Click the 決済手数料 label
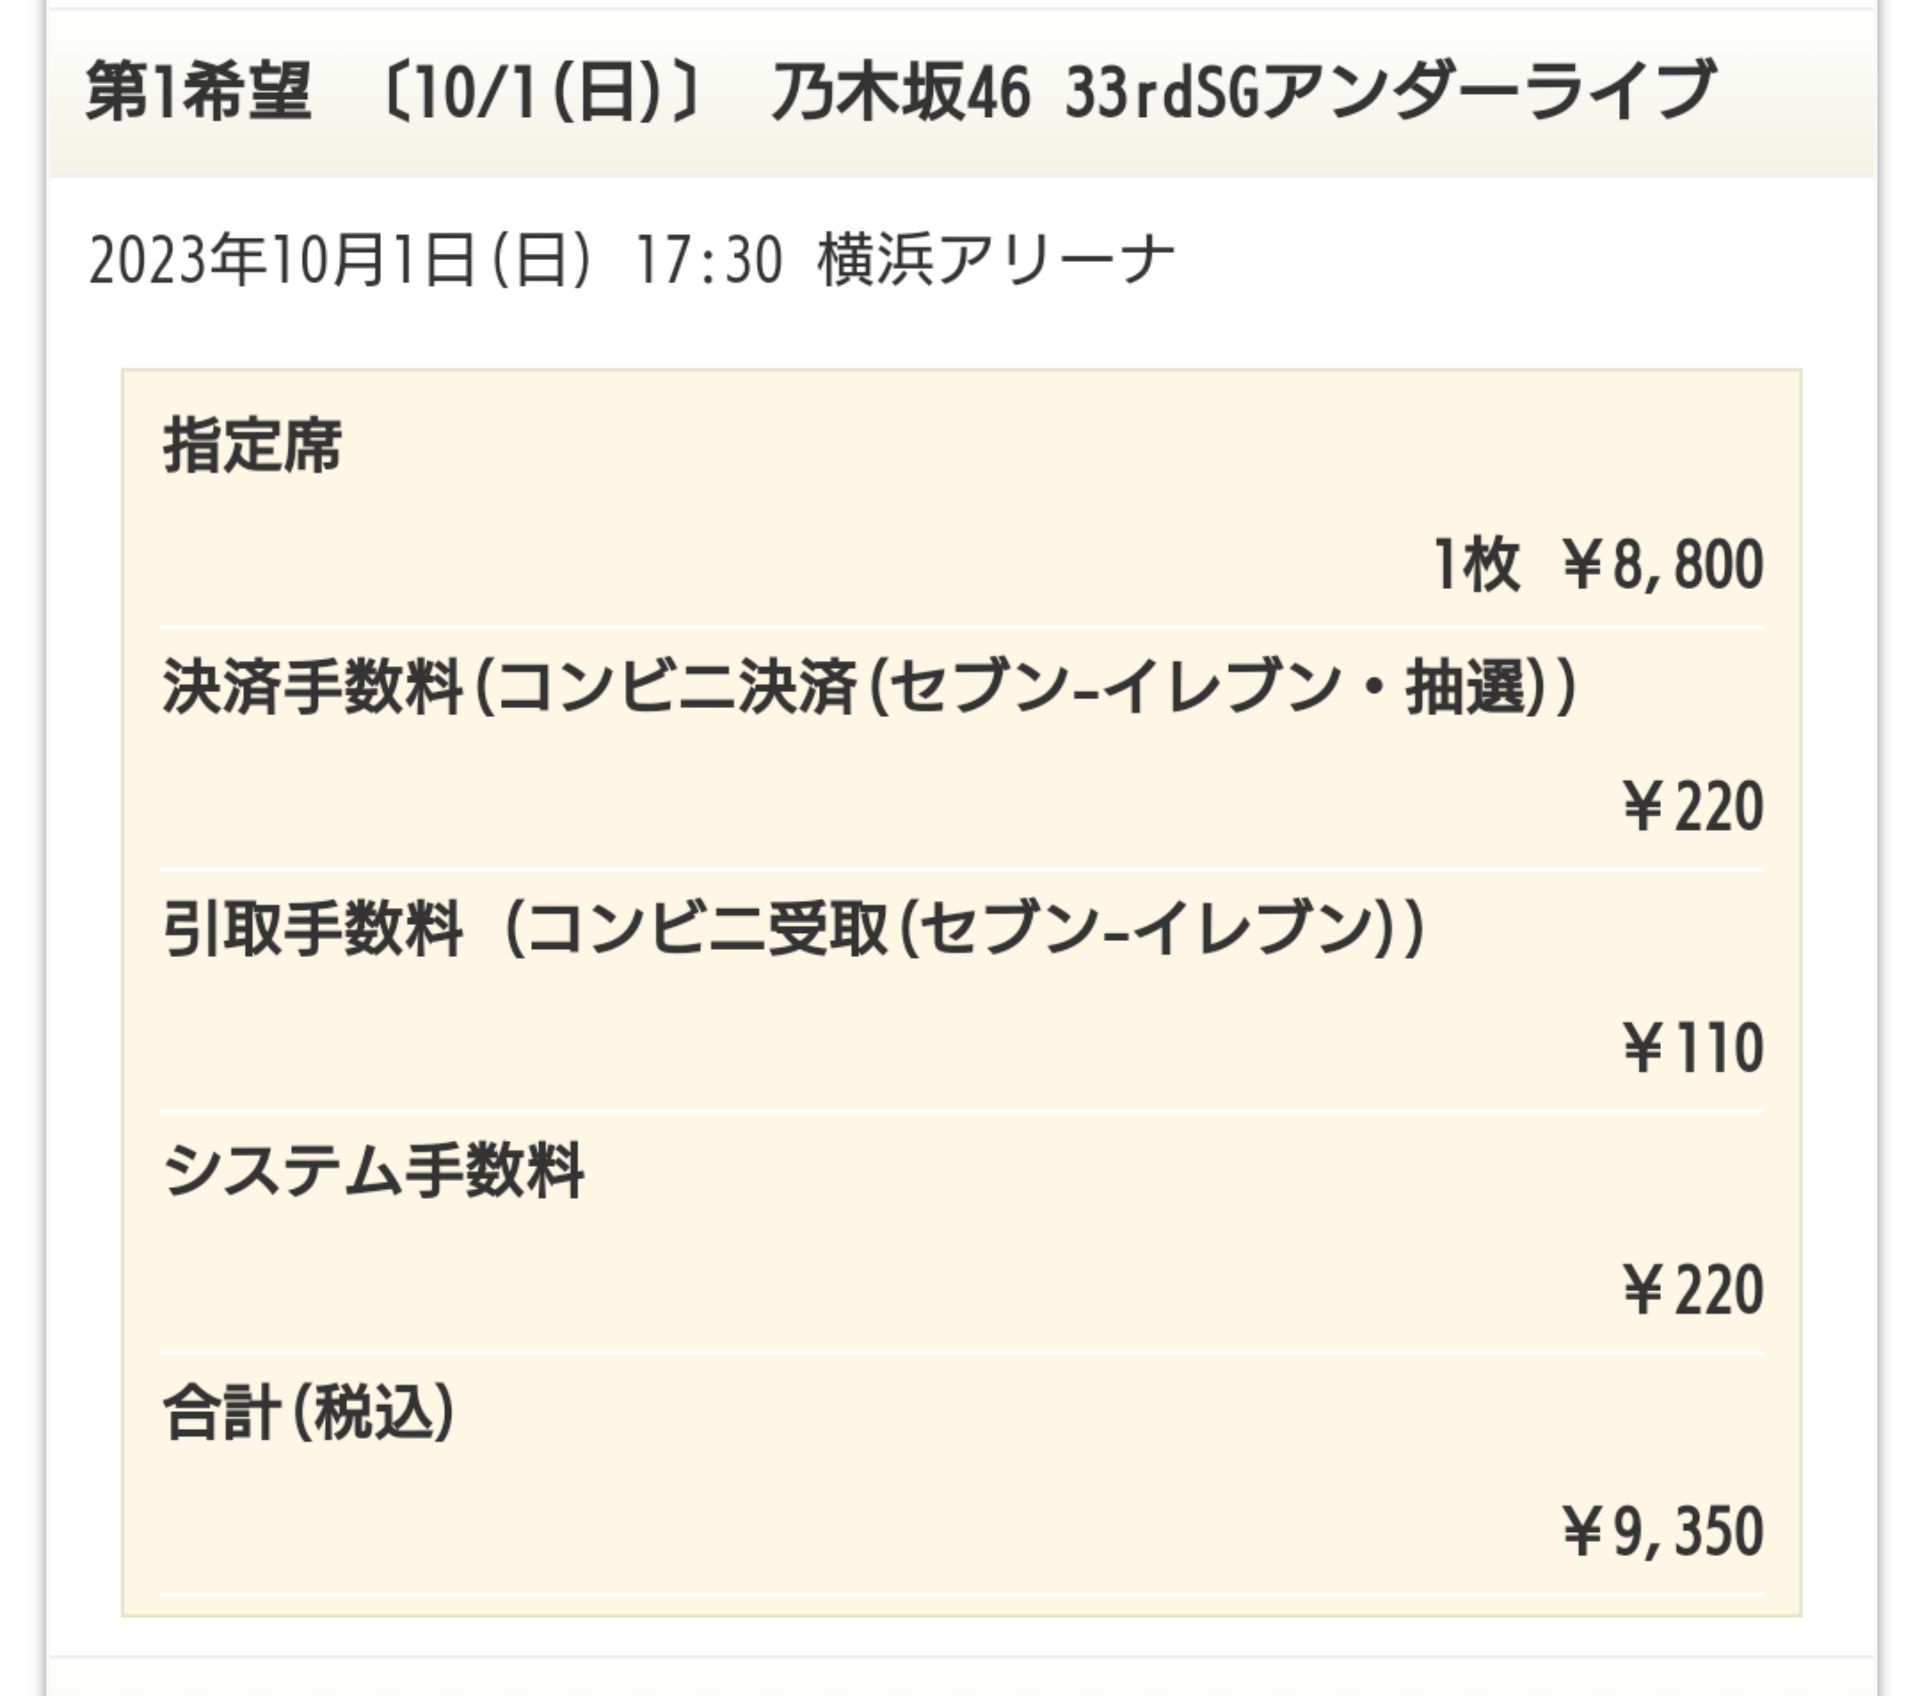Viewport: 1920px width, 1696px height. (312, 688)
